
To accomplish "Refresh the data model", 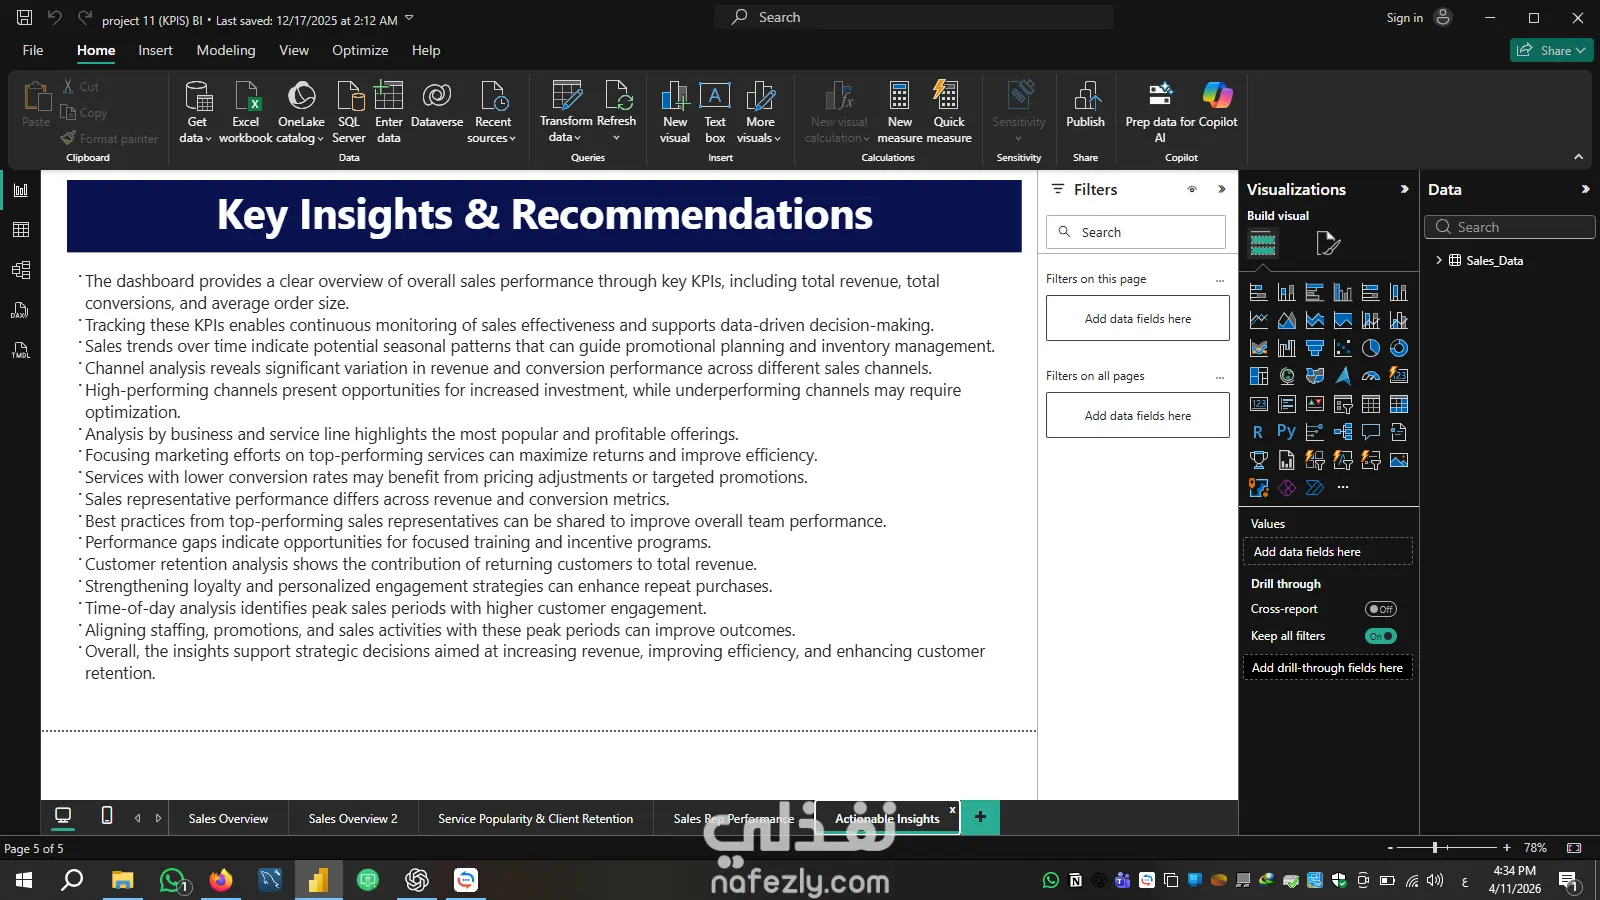I will [x=617, y=112].
